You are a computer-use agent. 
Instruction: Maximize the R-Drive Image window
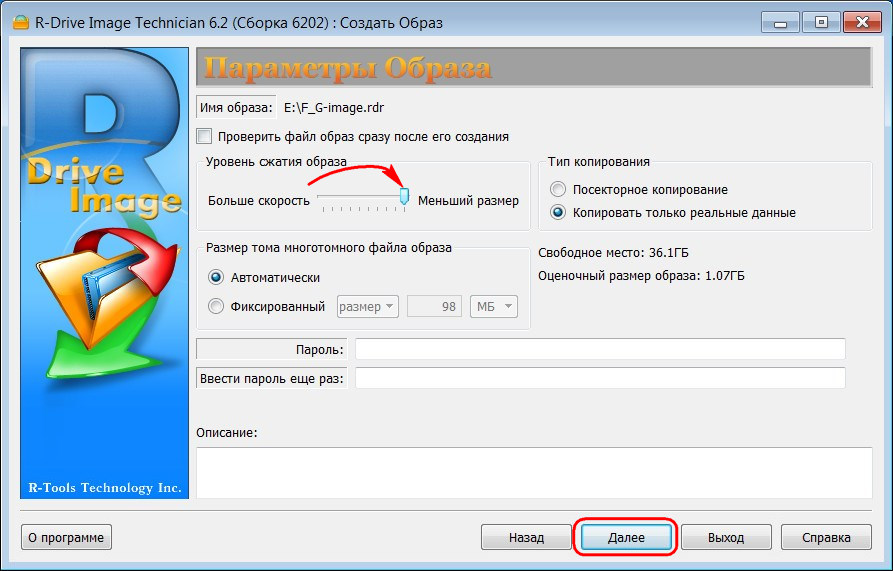tap(821, 23)
